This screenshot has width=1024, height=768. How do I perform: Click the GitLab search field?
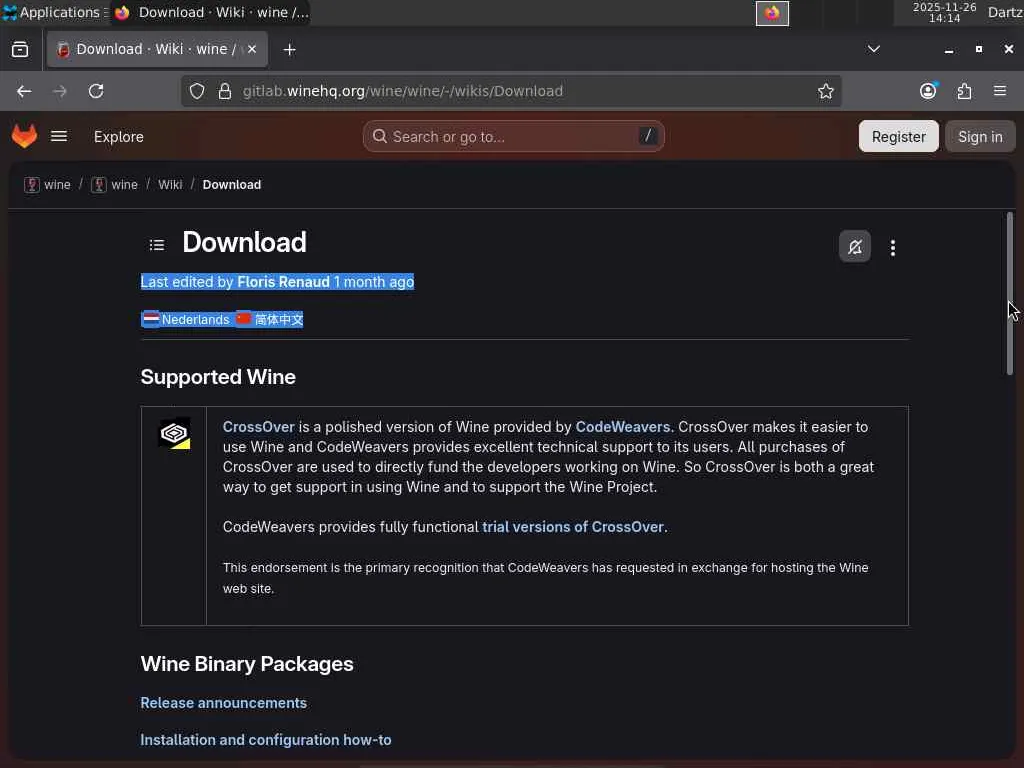point(513,137)
